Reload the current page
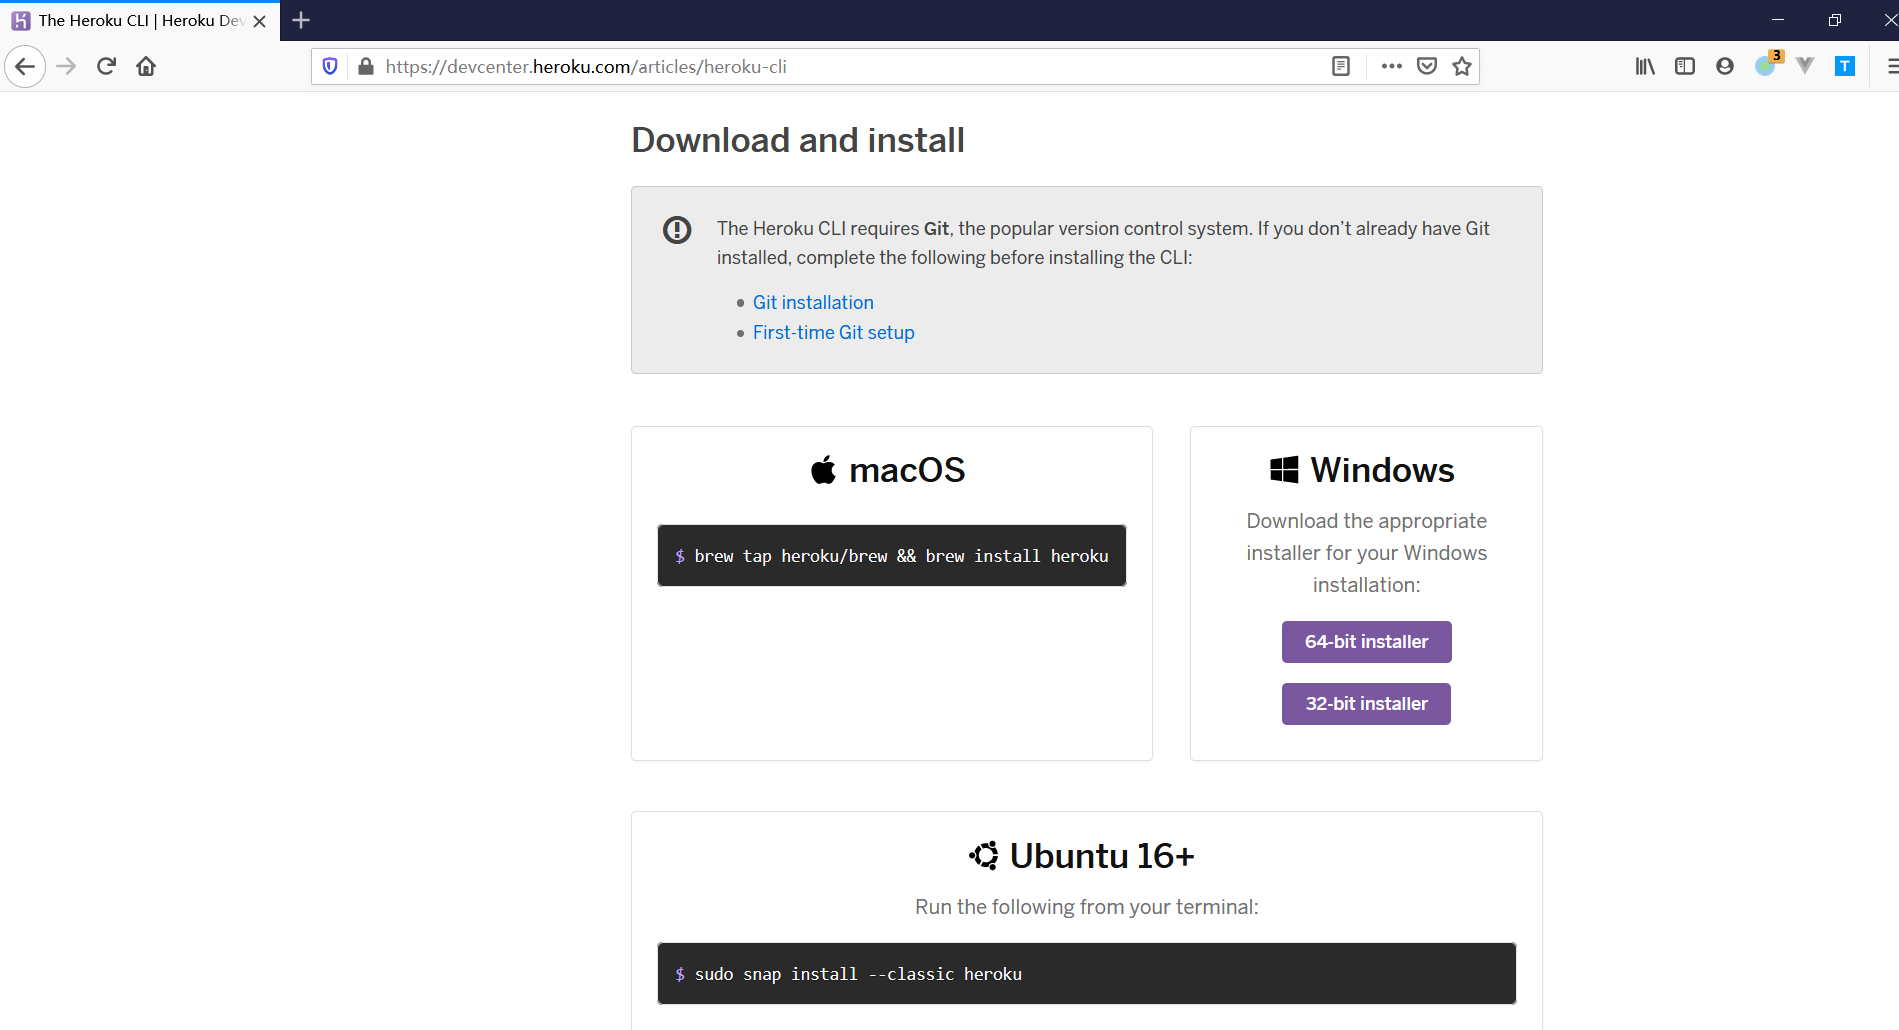The height and width of the screenshot is (1030, 1899). point(106,67)
